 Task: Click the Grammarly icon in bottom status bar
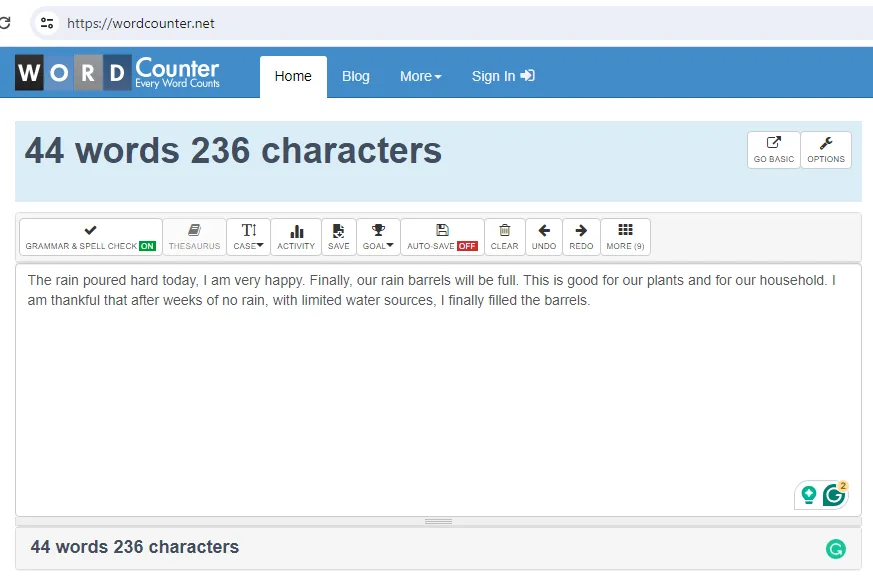pyautogui.click(x=836, y=549)
